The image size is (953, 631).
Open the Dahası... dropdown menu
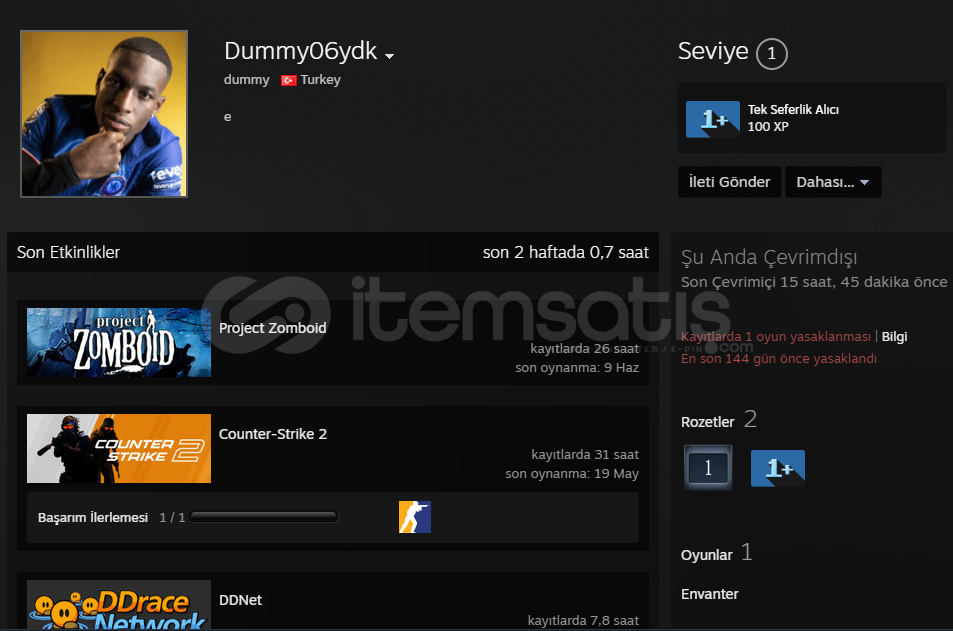(833, 182)
